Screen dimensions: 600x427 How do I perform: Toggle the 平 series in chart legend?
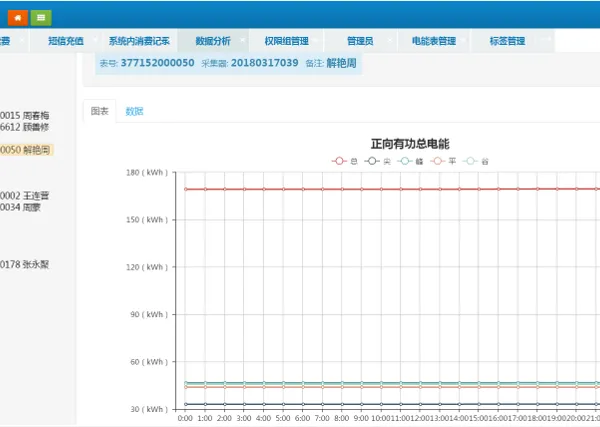pos(443,161)
